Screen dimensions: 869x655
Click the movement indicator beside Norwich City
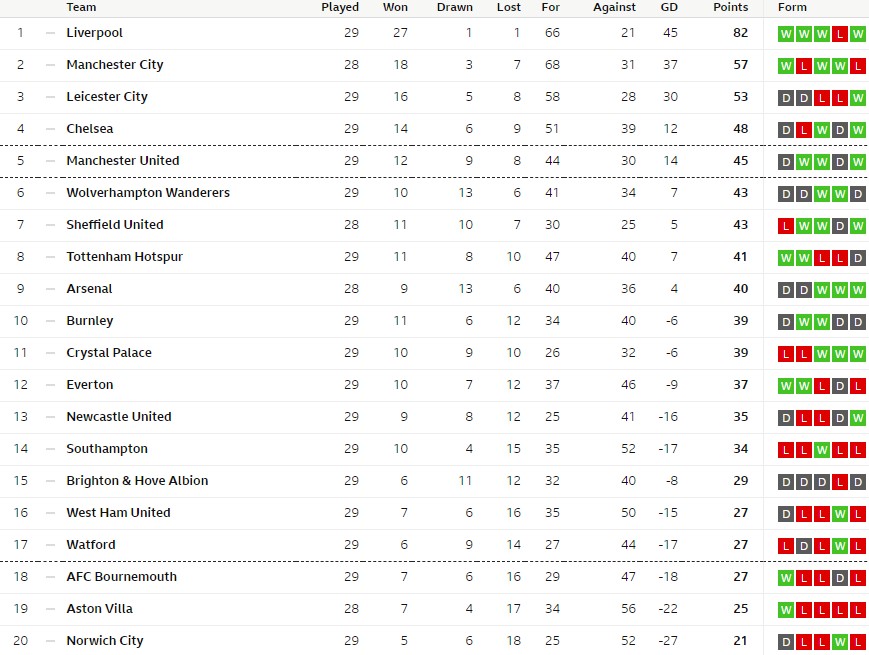50,641
